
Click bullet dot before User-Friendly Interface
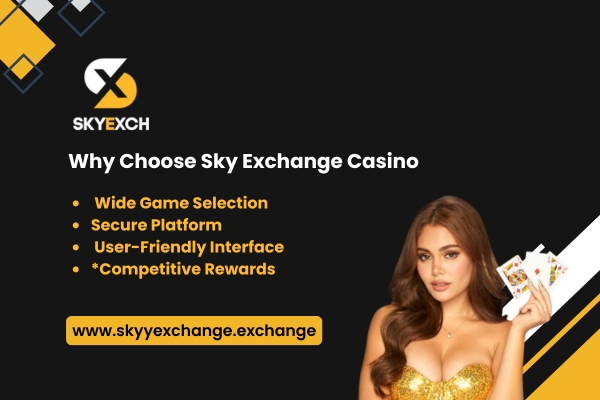coord(76,247)
